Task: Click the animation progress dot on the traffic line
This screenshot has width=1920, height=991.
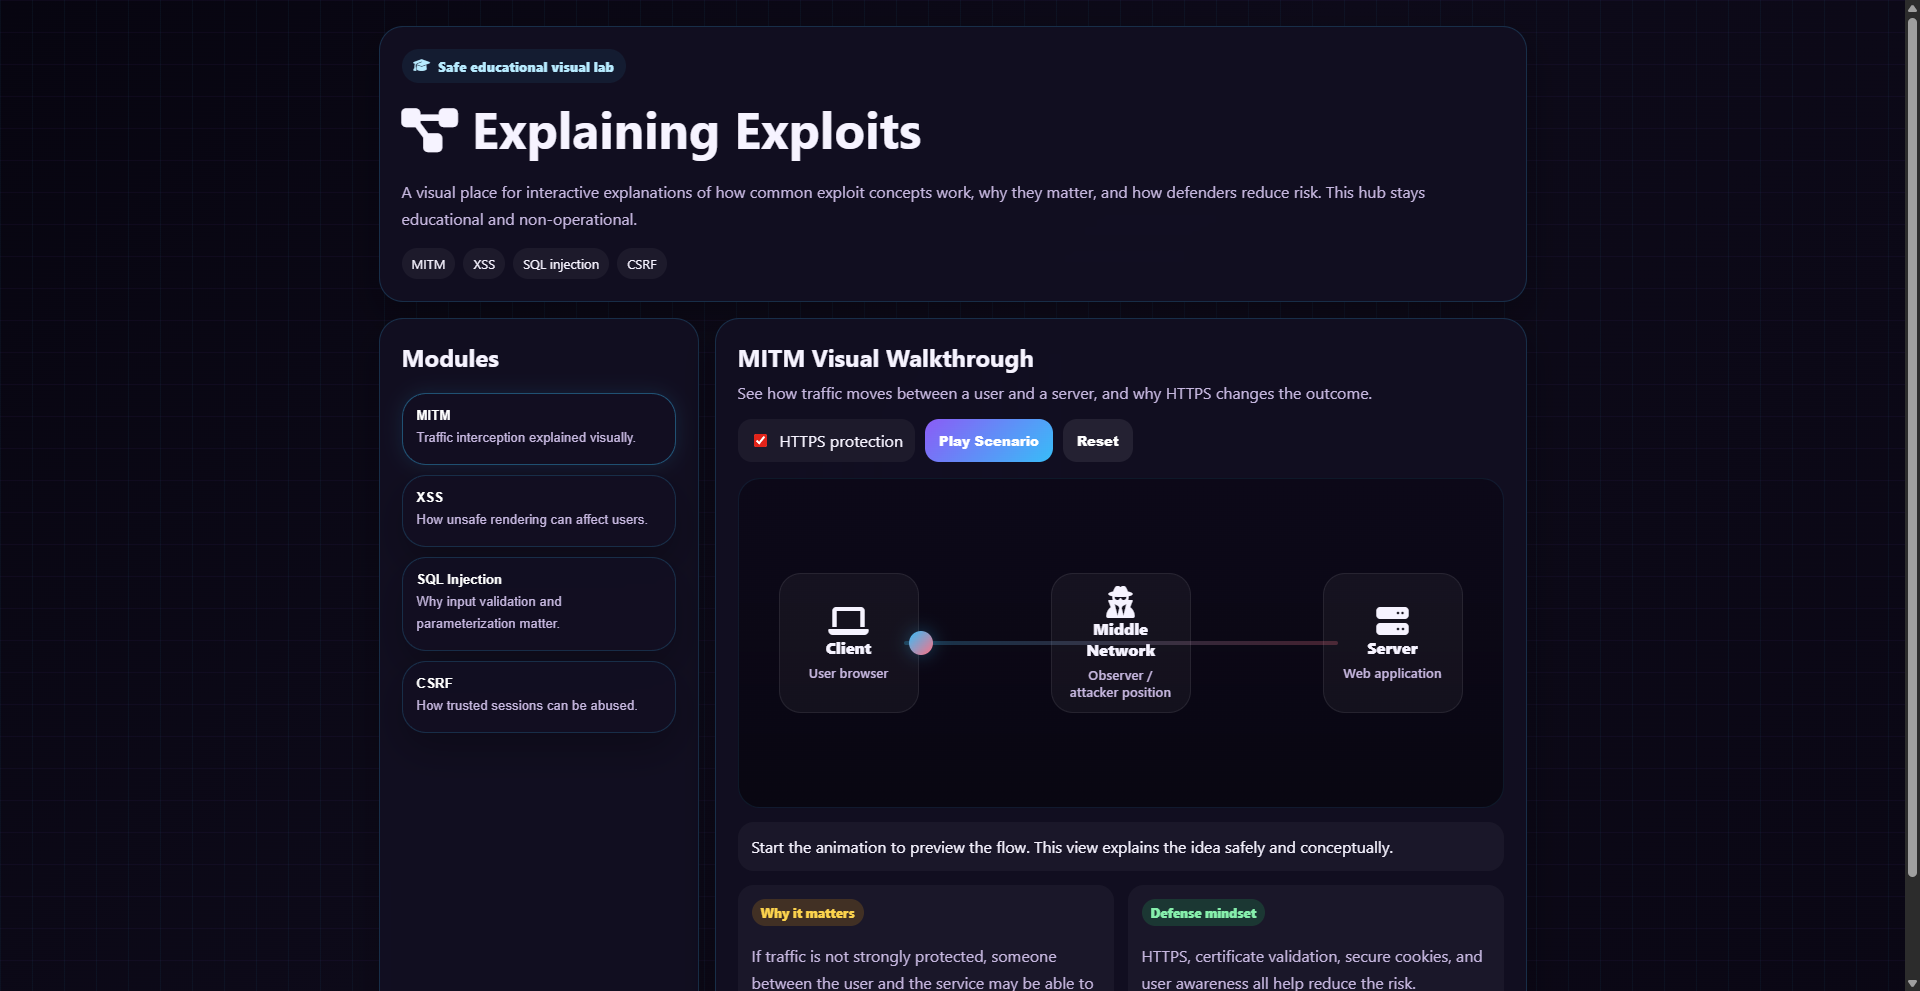Action: [x=920, y=643]
